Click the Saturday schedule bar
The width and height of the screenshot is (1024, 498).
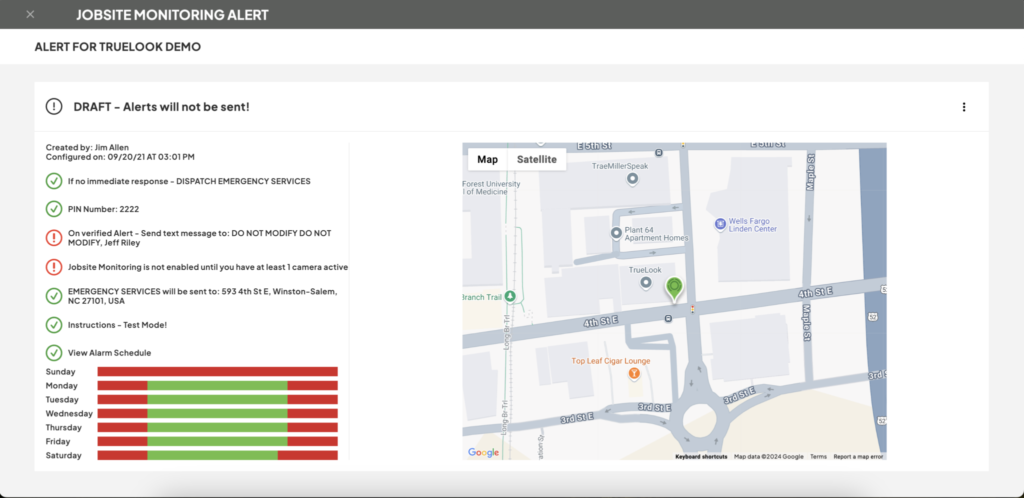[x=217, y=455]
